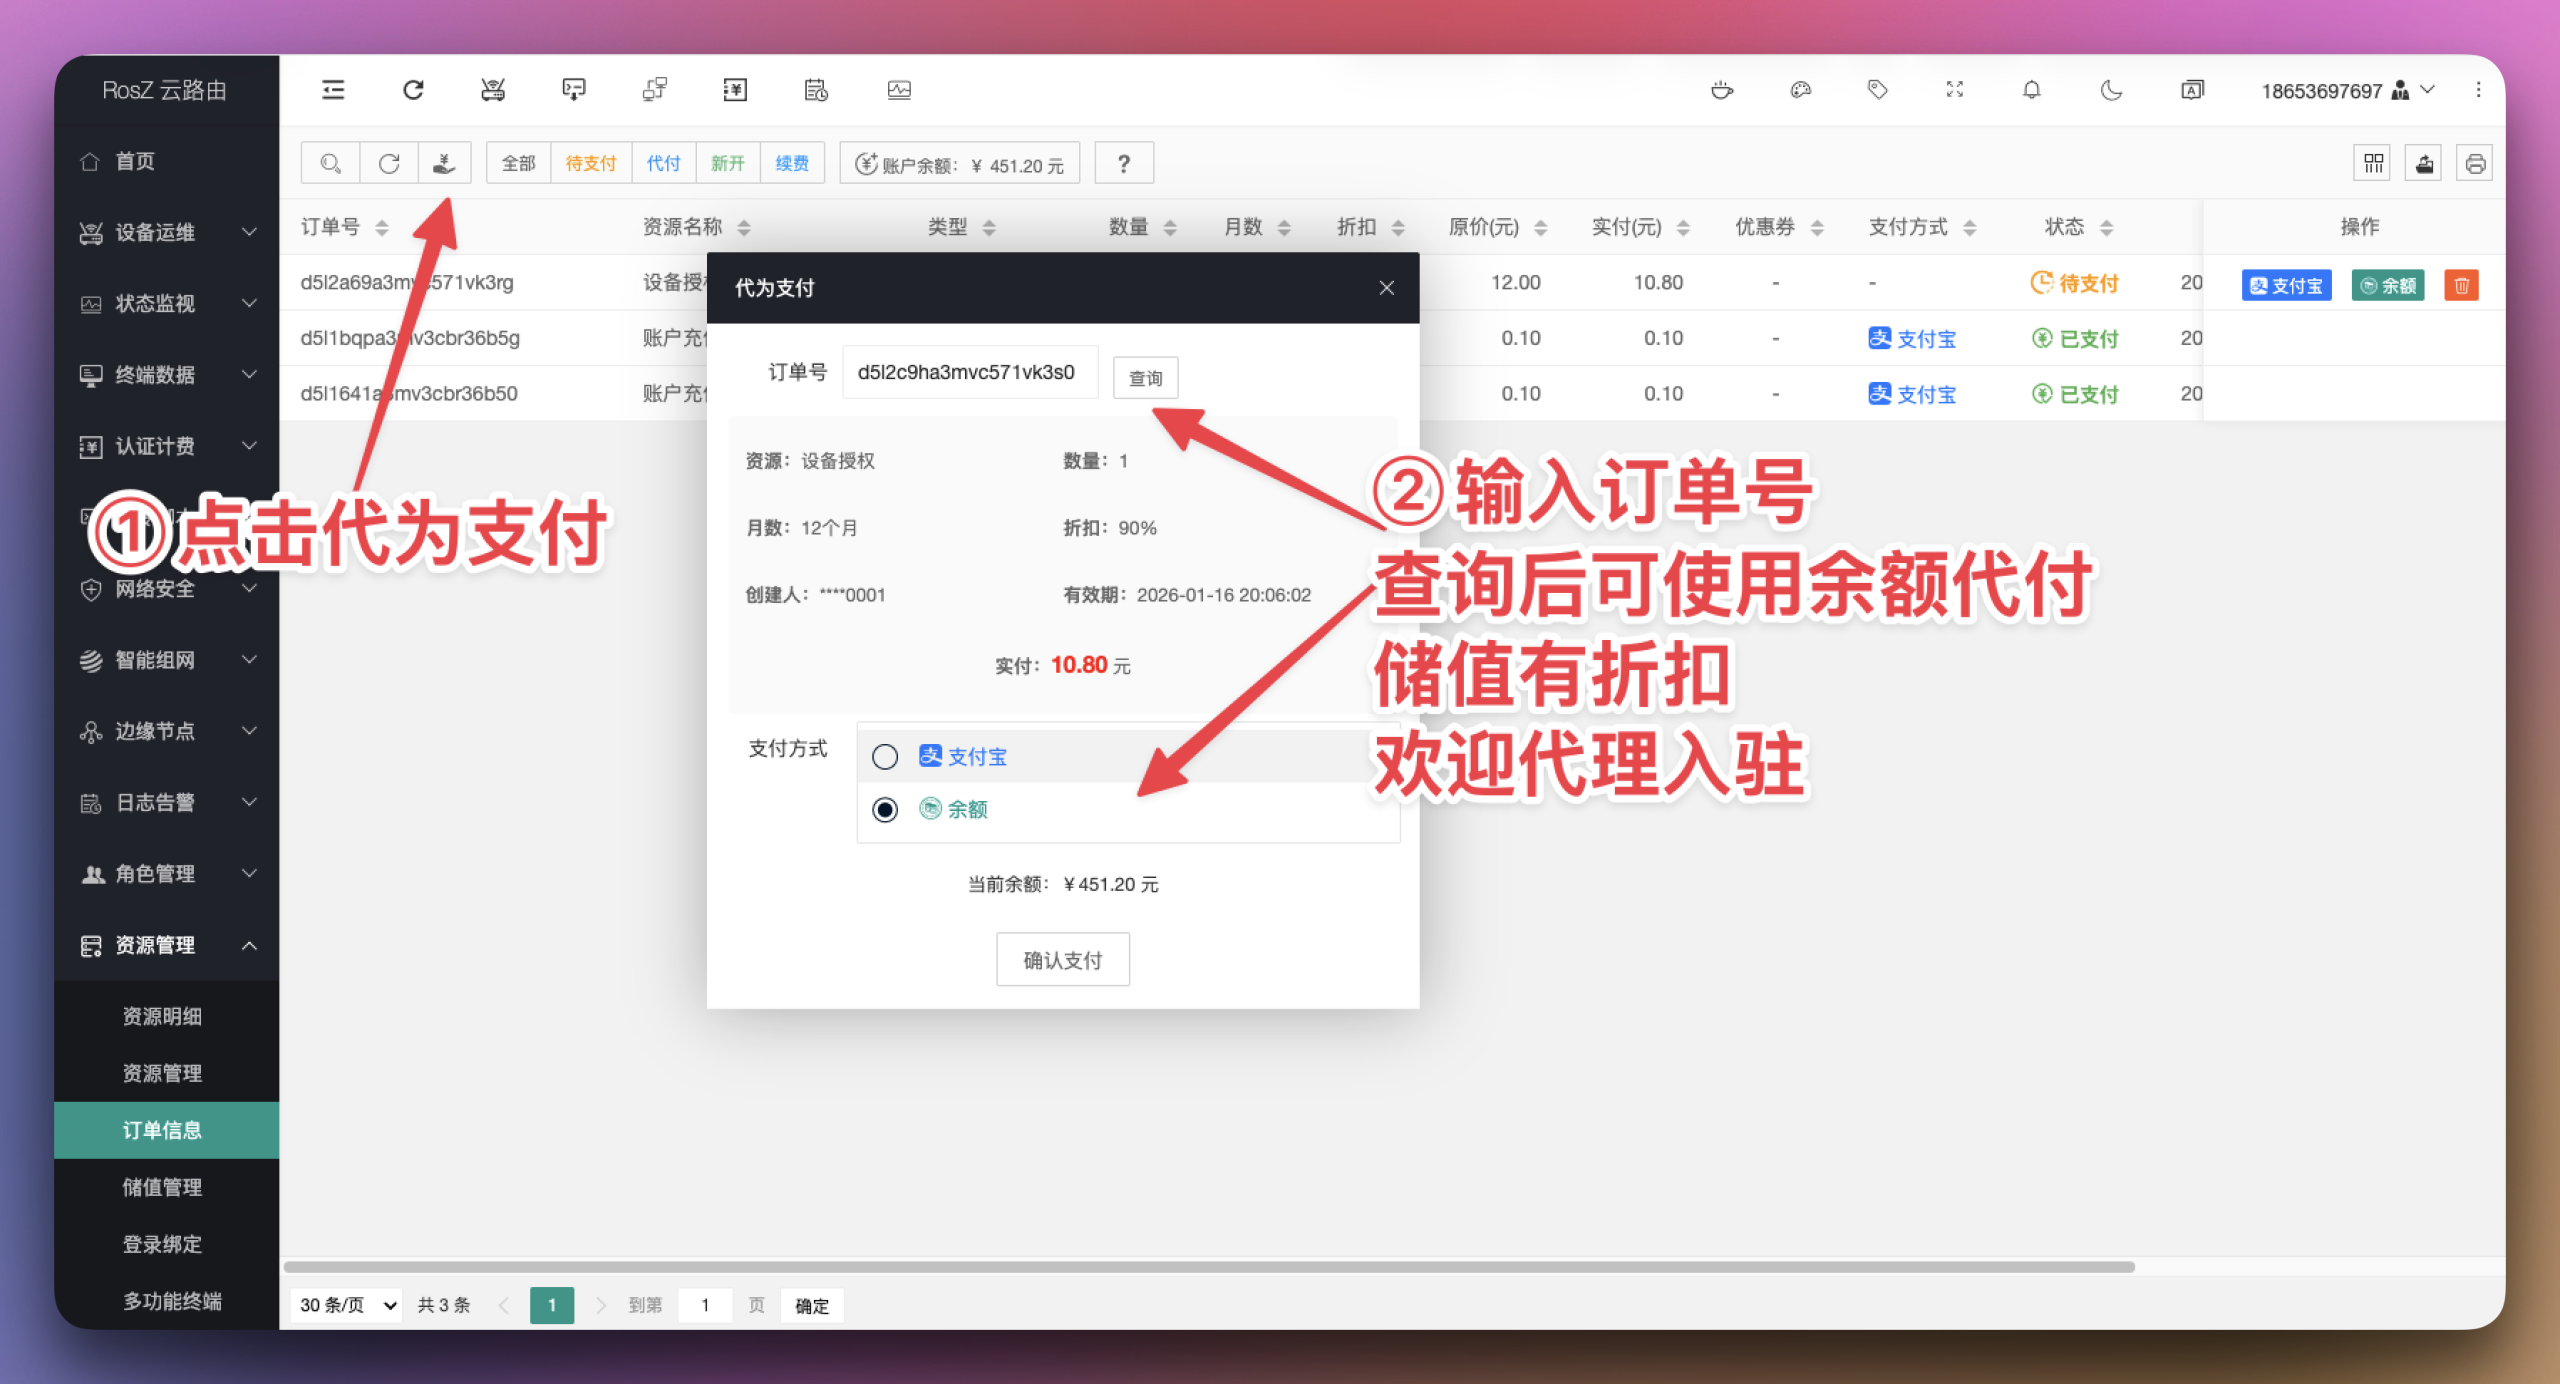Click the search magnifier icon in order toolbar

330,163
